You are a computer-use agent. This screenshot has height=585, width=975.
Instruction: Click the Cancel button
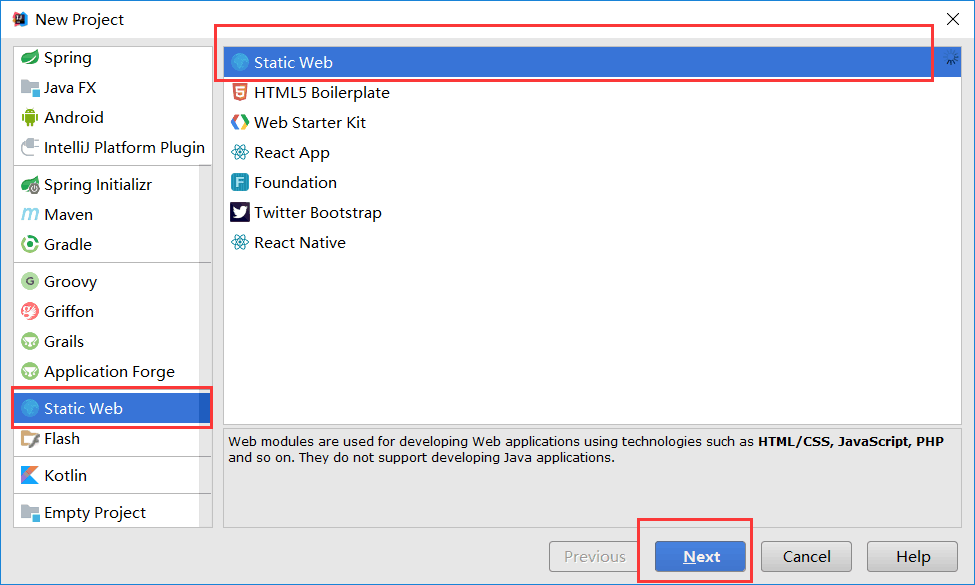click(806, 556)
